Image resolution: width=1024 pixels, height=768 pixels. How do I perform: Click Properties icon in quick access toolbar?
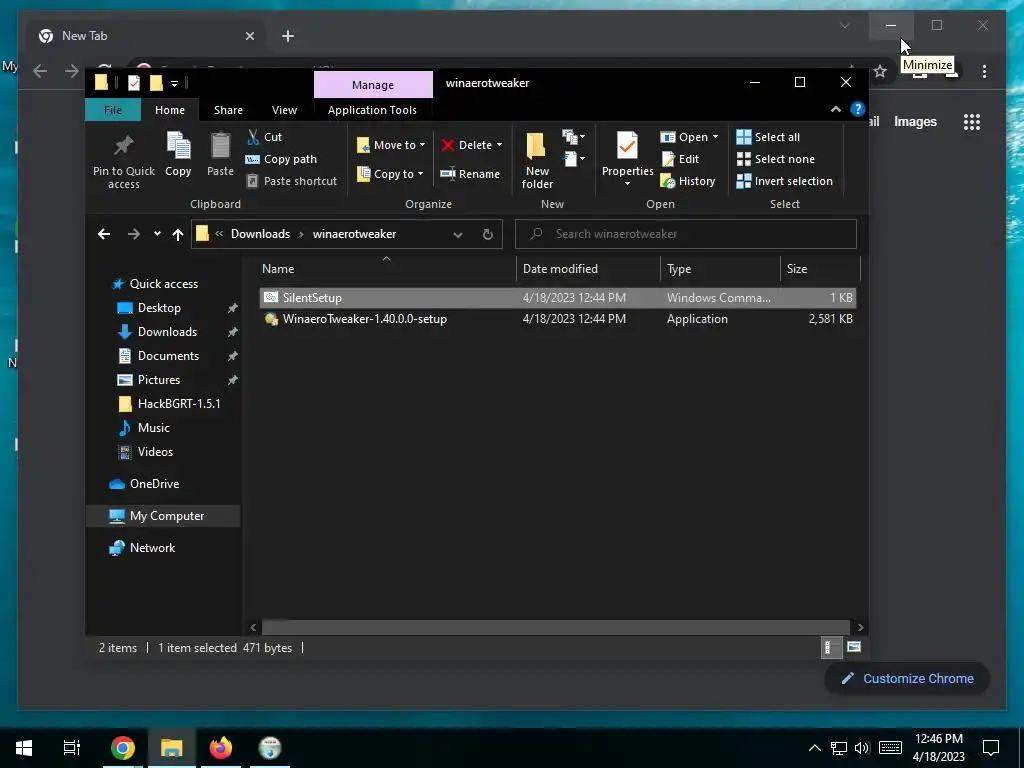[134, 83]
